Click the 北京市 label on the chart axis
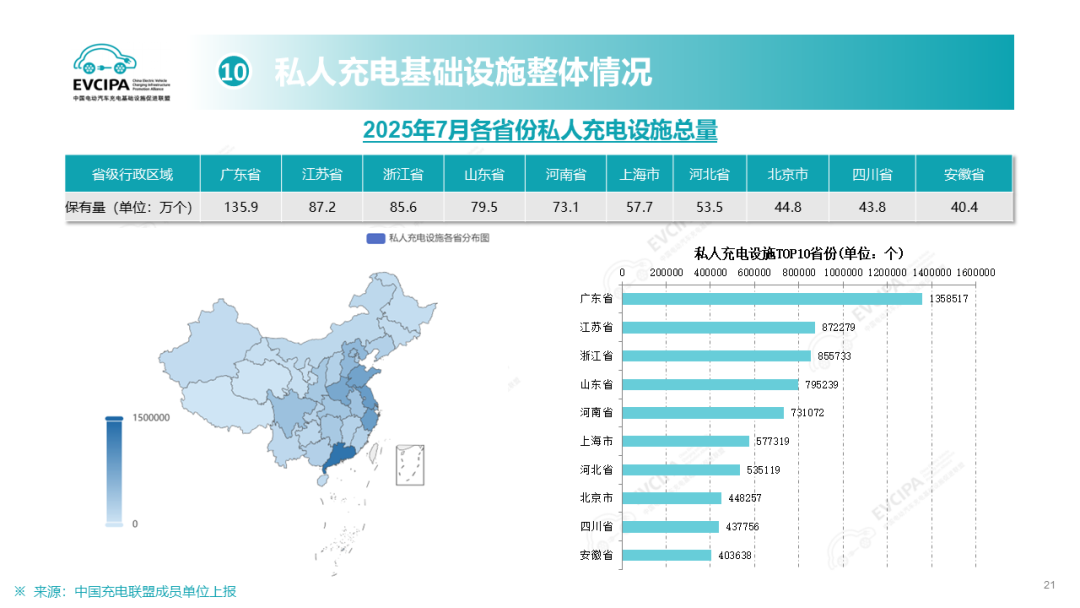The image size is (1080, 608). pos(596,498)
